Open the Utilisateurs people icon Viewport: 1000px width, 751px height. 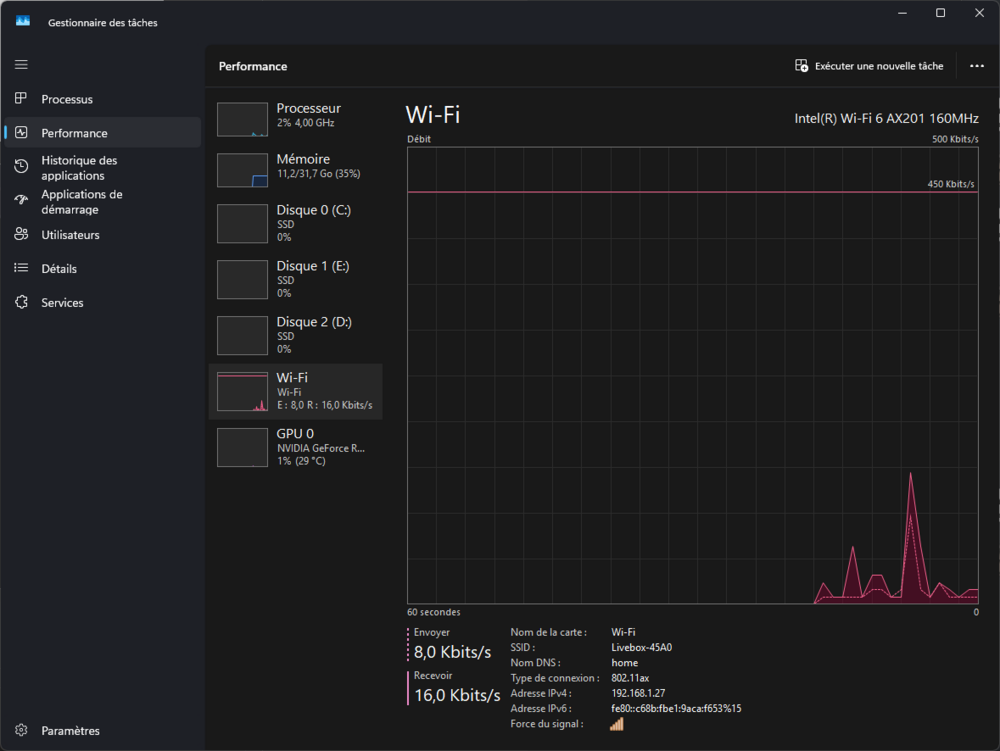[21, 234]
